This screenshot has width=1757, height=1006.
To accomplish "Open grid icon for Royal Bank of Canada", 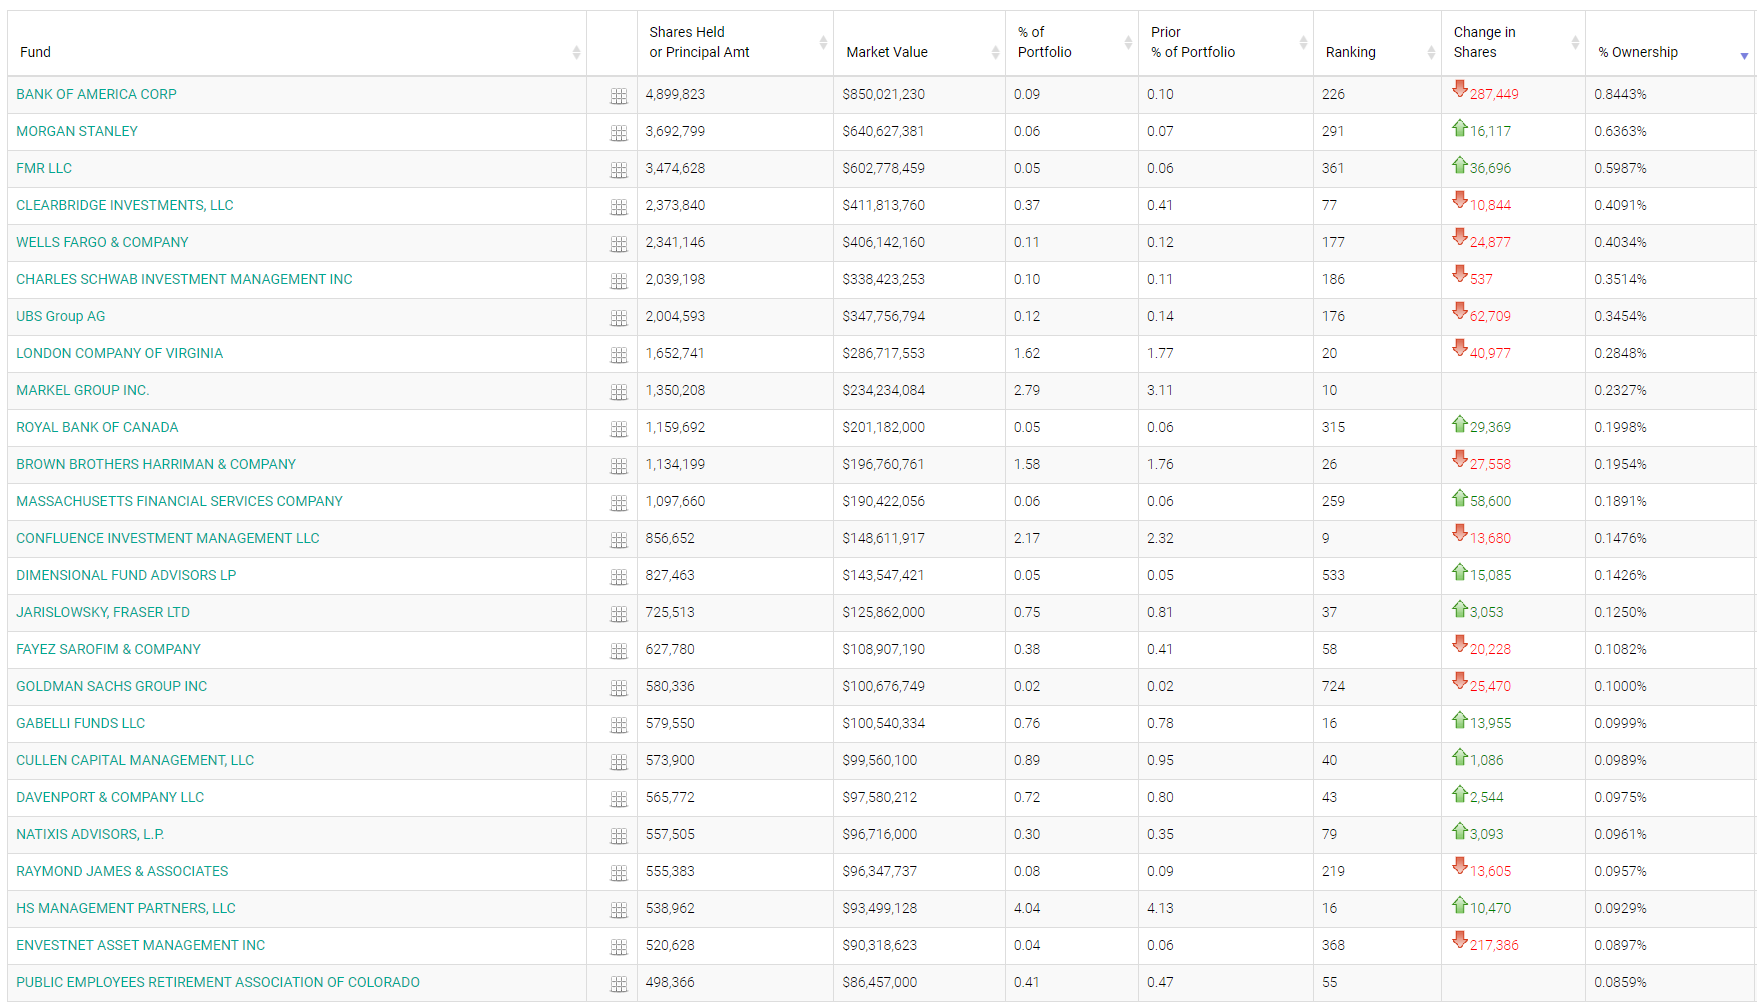I will (619, 429).
